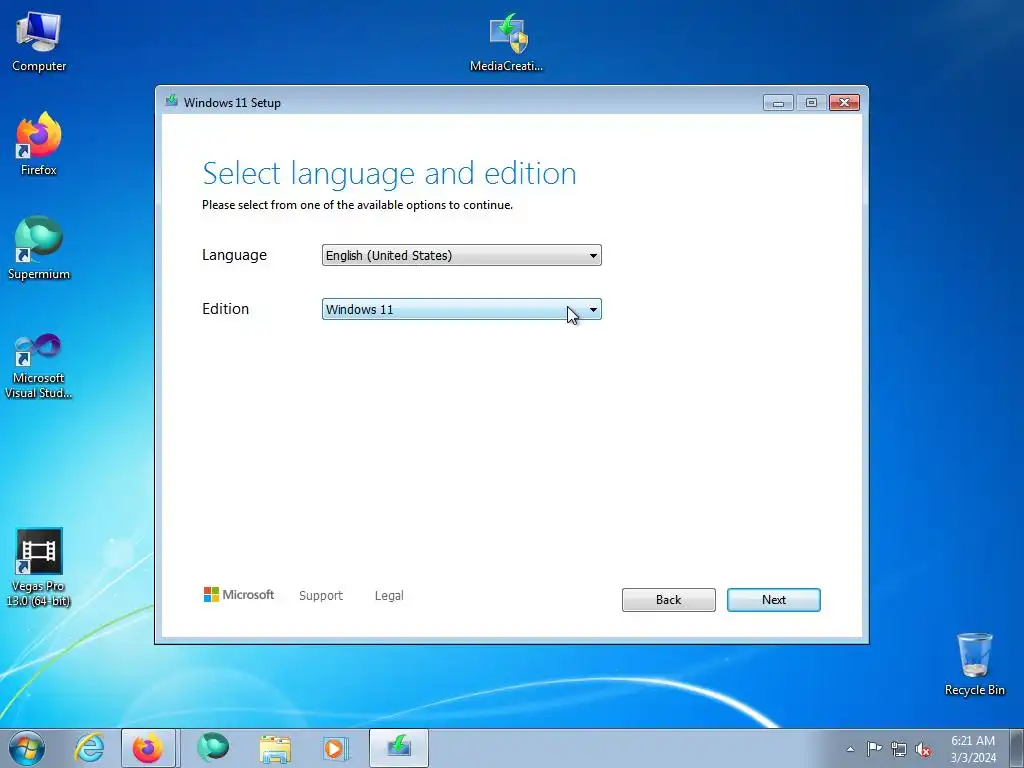Open the Action Center flag icon

(x=874, y=749)
